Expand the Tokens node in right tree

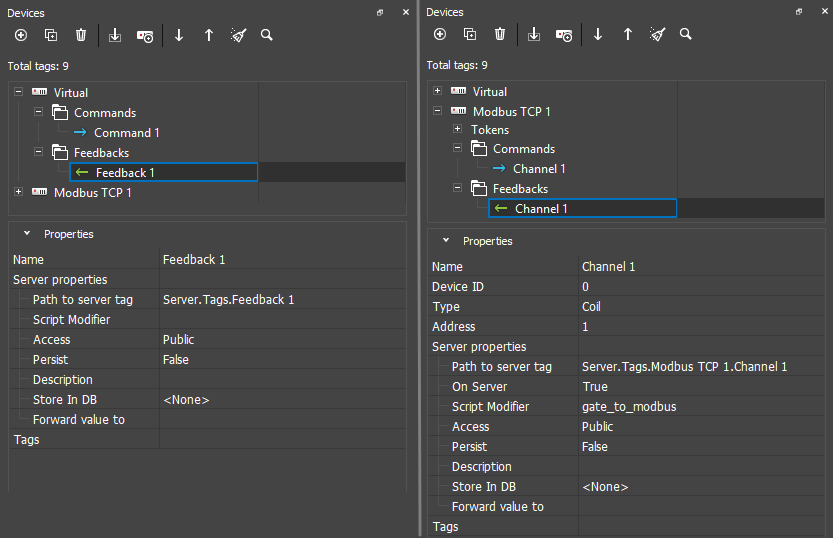[457, 130]
